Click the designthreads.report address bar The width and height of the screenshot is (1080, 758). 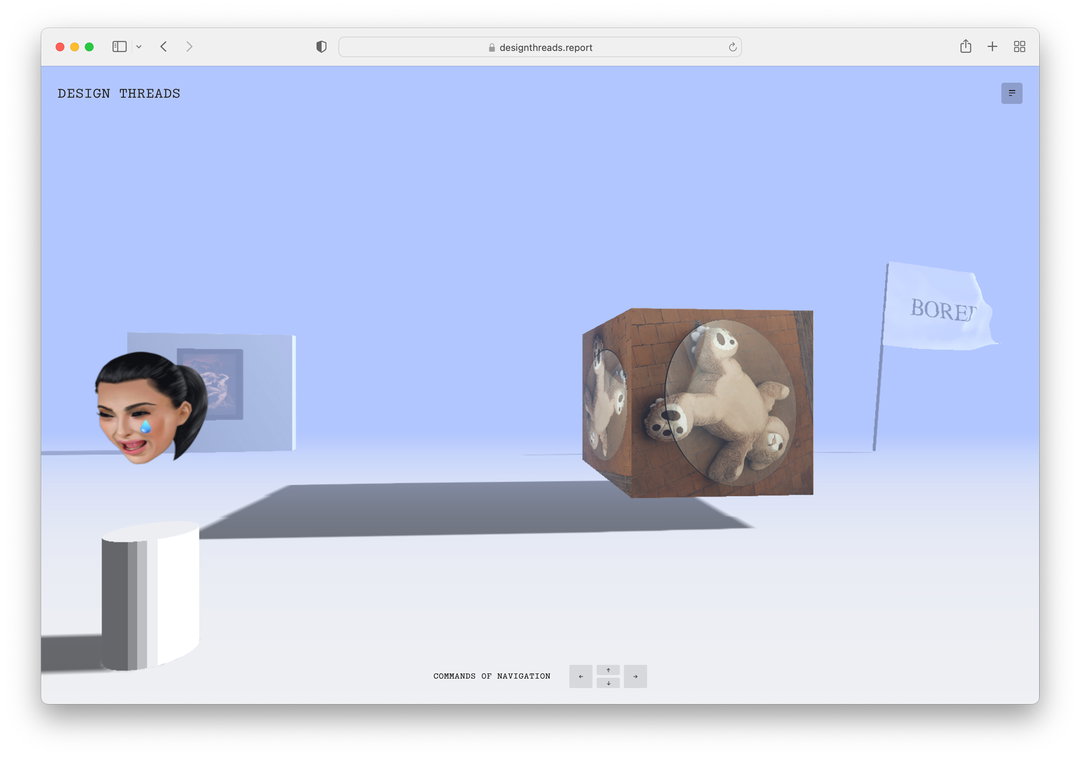point(539,47)
